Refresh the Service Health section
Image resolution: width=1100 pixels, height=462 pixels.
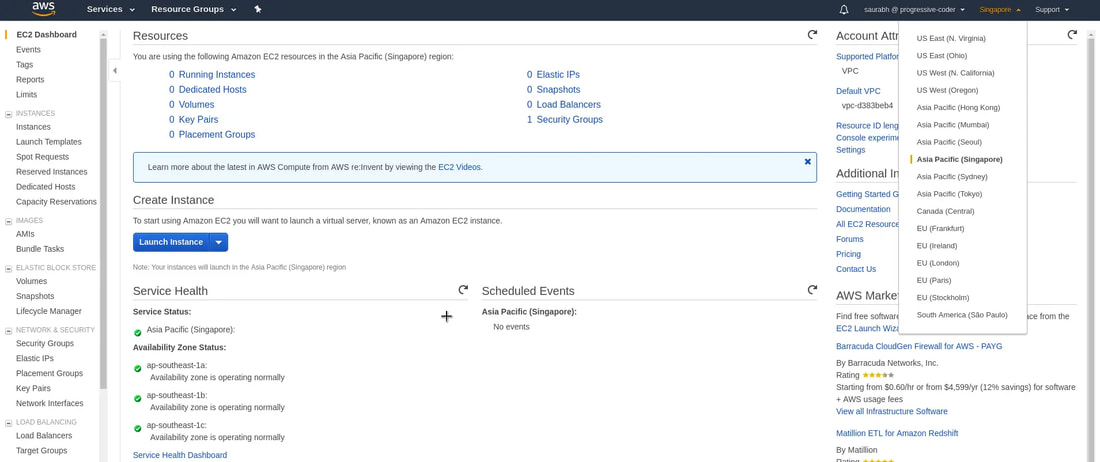[x=463, y=290]
